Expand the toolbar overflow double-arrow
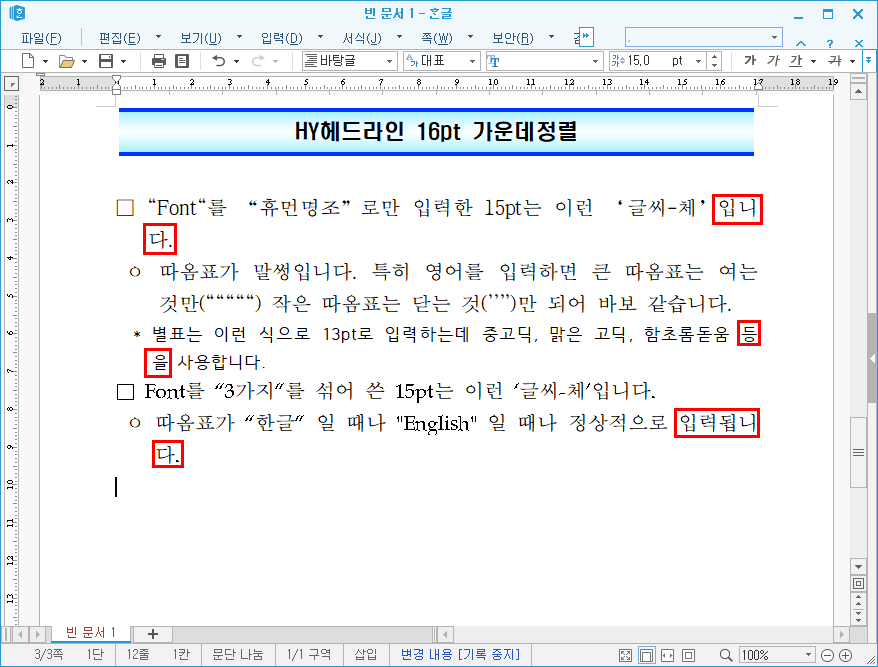The width and height of the screenshot is (878, 667). (868, 59)
